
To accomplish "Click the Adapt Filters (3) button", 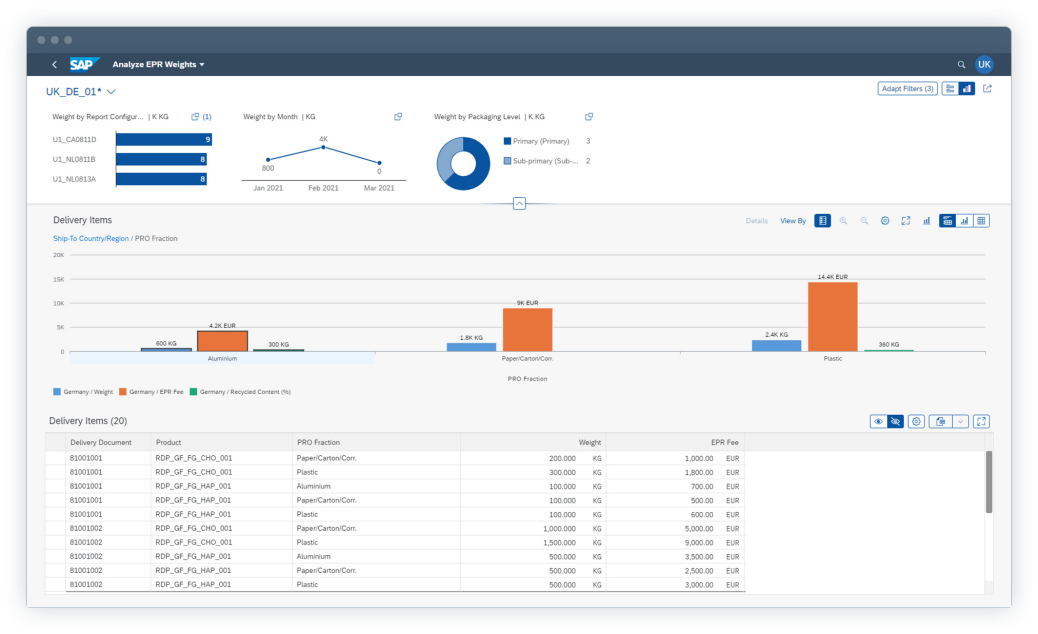I will pyautogui.click(x=907, y=89).
